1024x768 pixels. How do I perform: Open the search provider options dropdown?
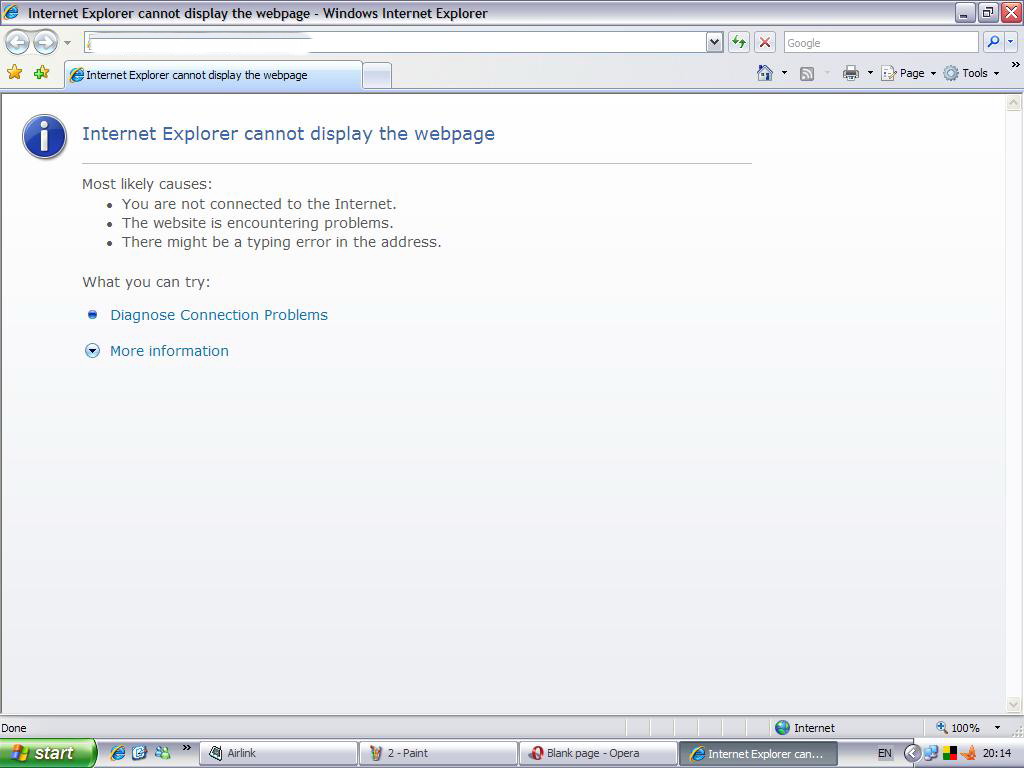[x=1011, y=42]
